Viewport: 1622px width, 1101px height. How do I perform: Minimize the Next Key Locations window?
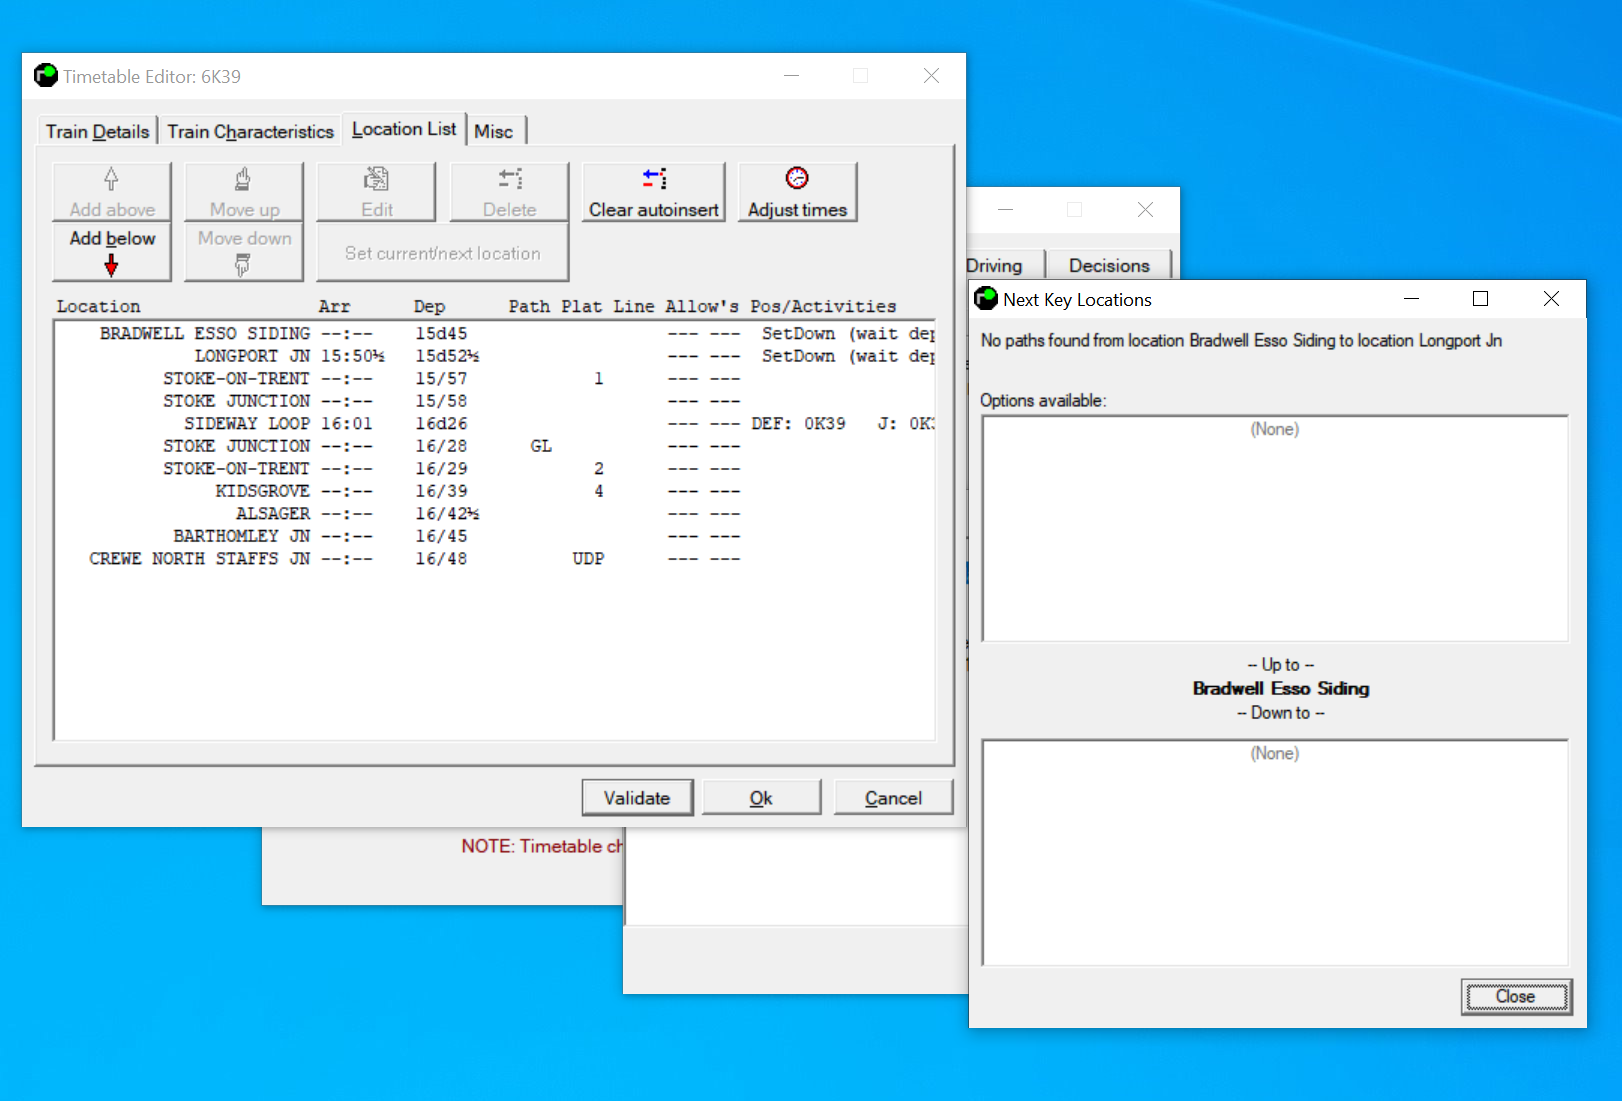point(1411,299)
